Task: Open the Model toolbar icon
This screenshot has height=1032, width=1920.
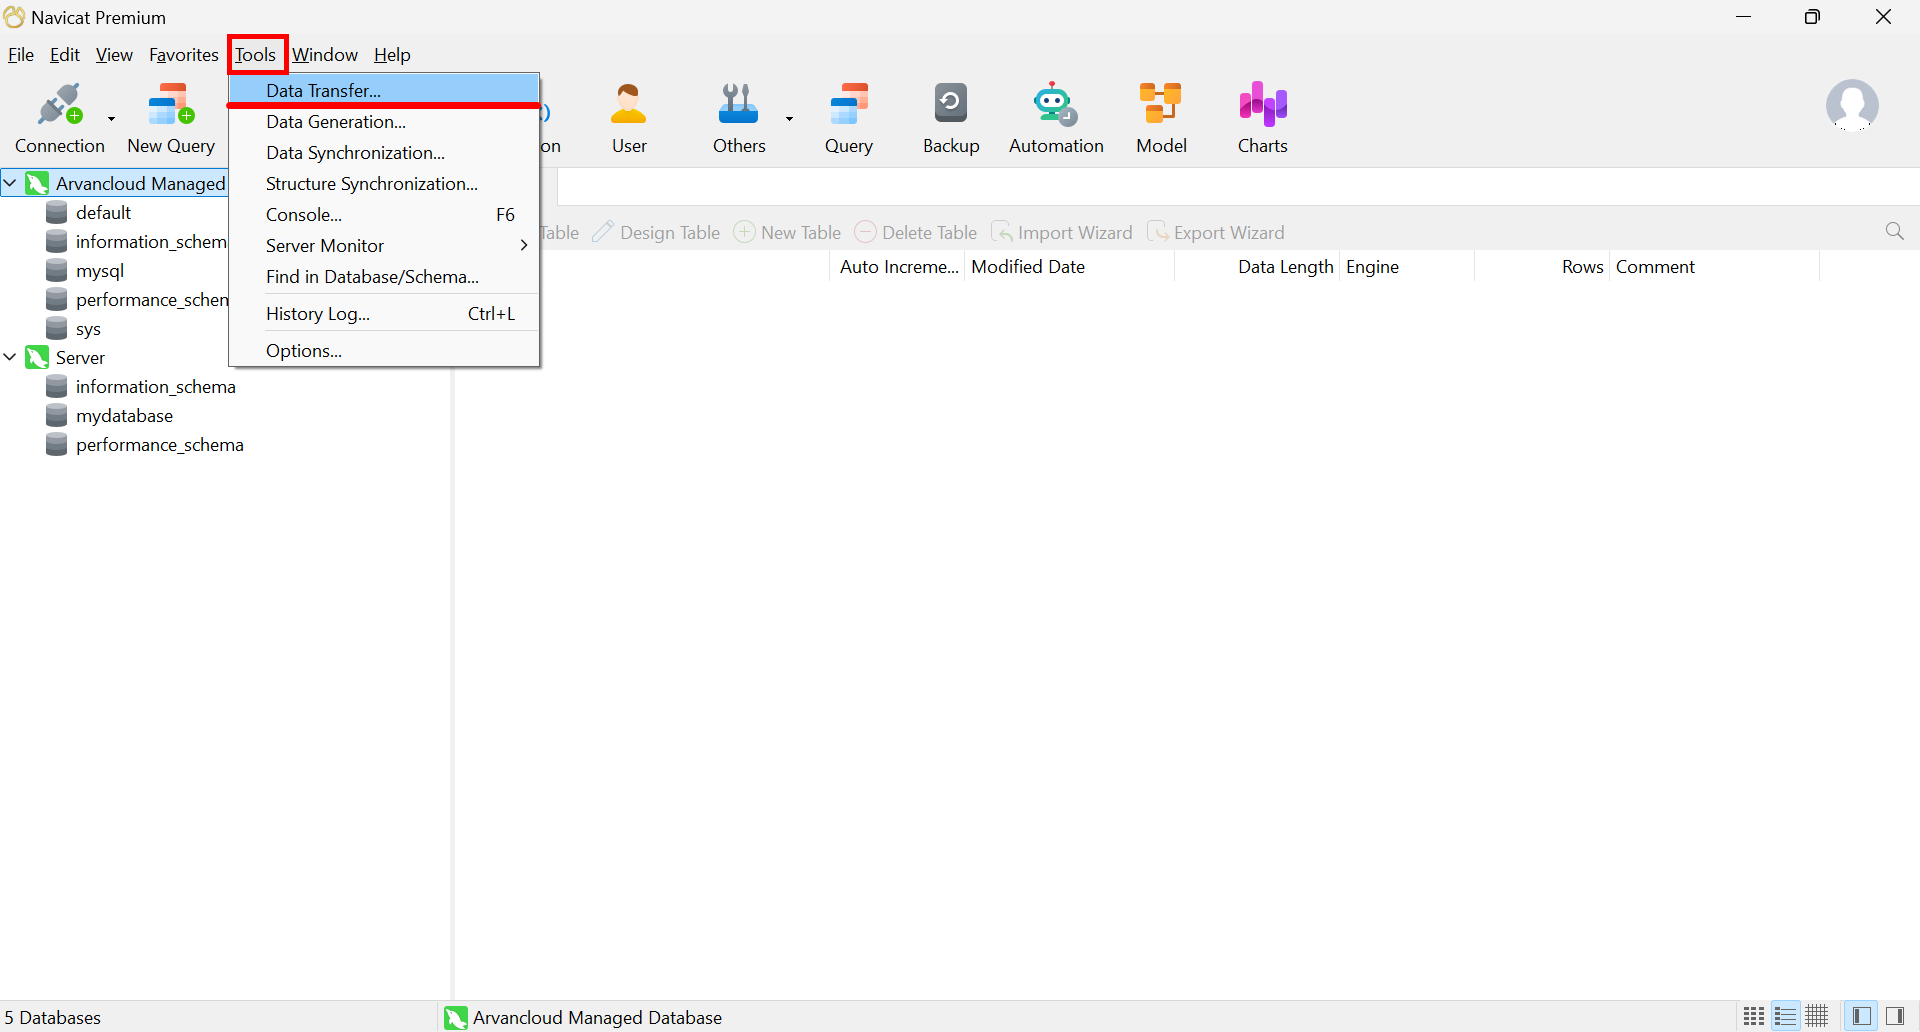Action: (1161, 118)
